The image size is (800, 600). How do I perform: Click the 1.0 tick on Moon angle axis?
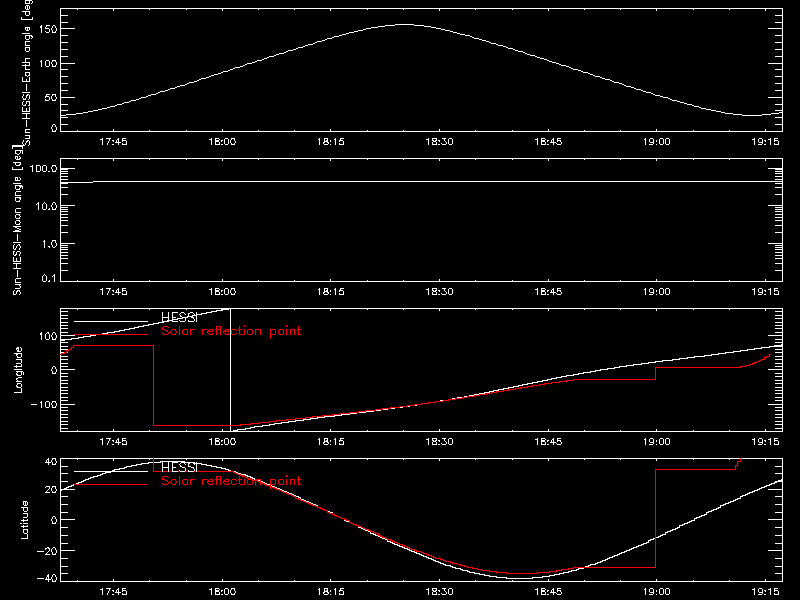(x=49, y=244)
